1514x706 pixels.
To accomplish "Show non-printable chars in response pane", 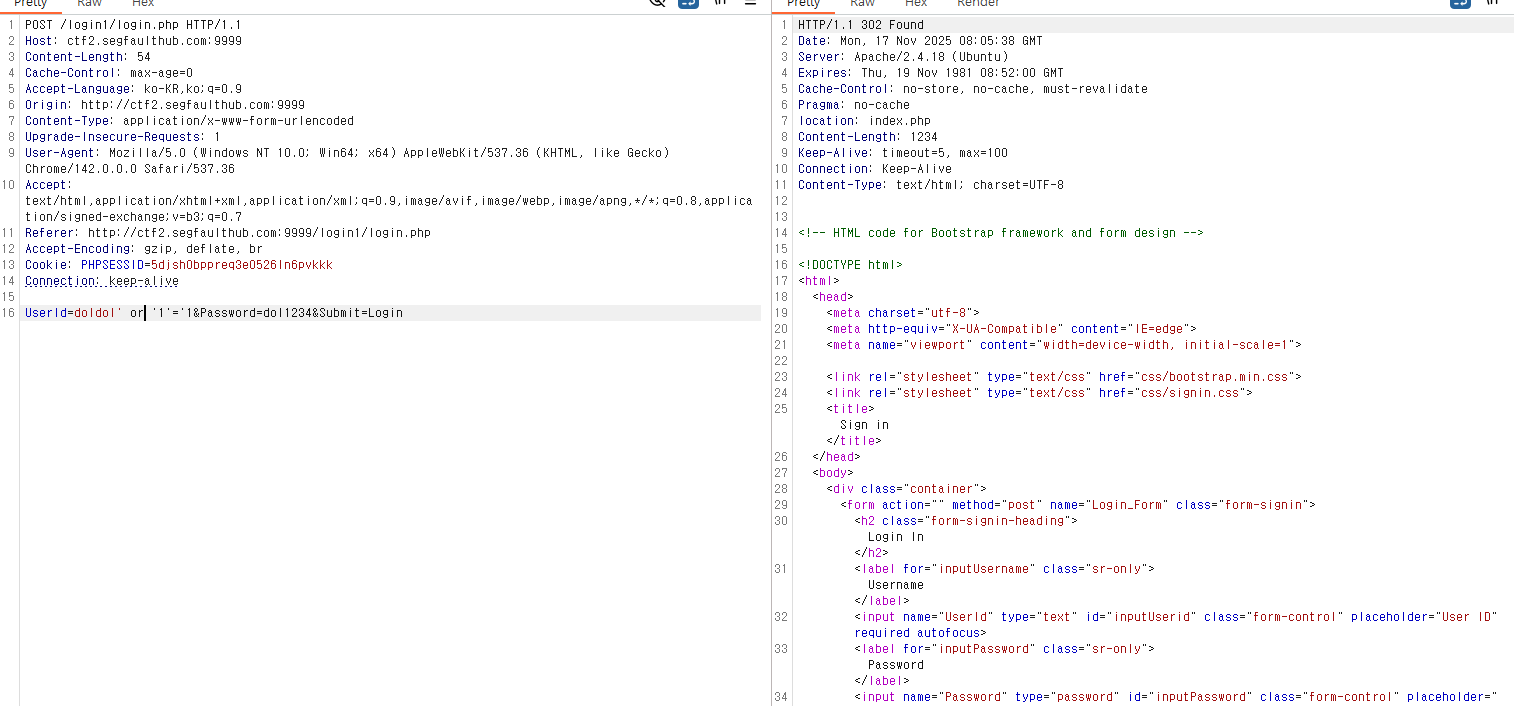I will point(1492,3).
